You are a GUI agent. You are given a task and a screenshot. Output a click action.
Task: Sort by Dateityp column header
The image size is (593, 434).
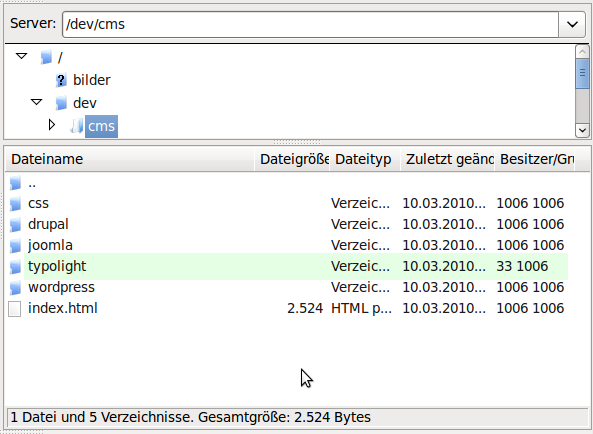pos(365,159)
